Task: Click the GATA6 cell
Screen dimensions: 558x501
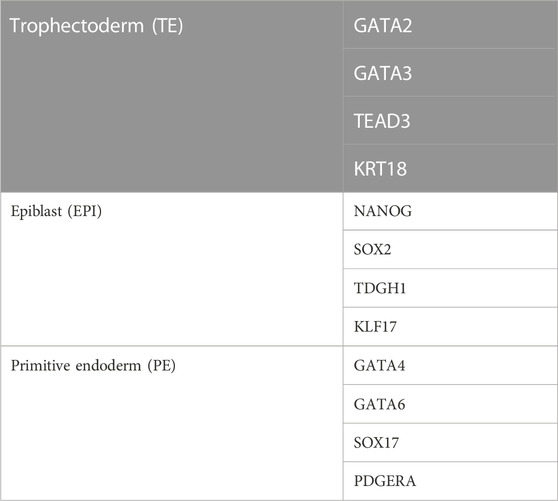Action: [451, 404]
